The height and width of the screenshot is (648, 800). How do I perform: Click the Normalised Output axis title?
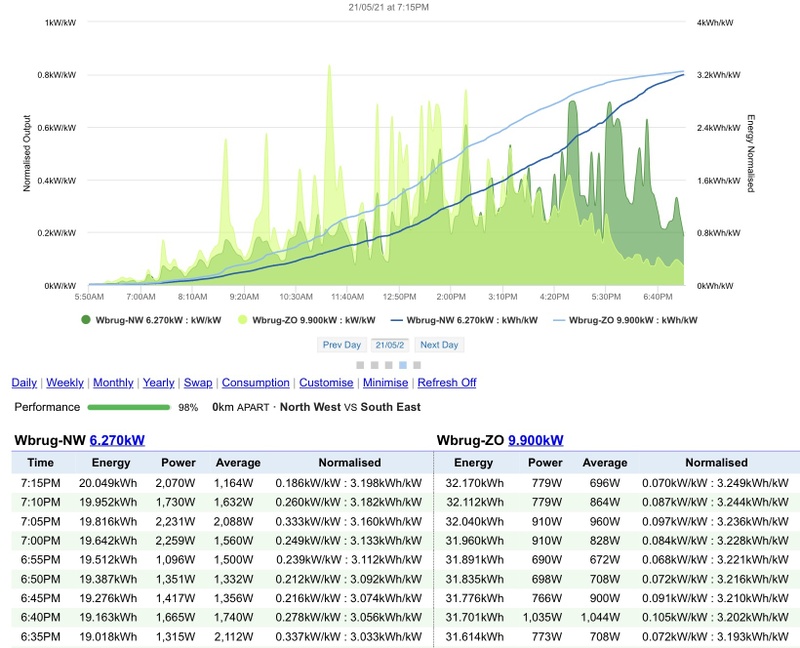point(27,153)
